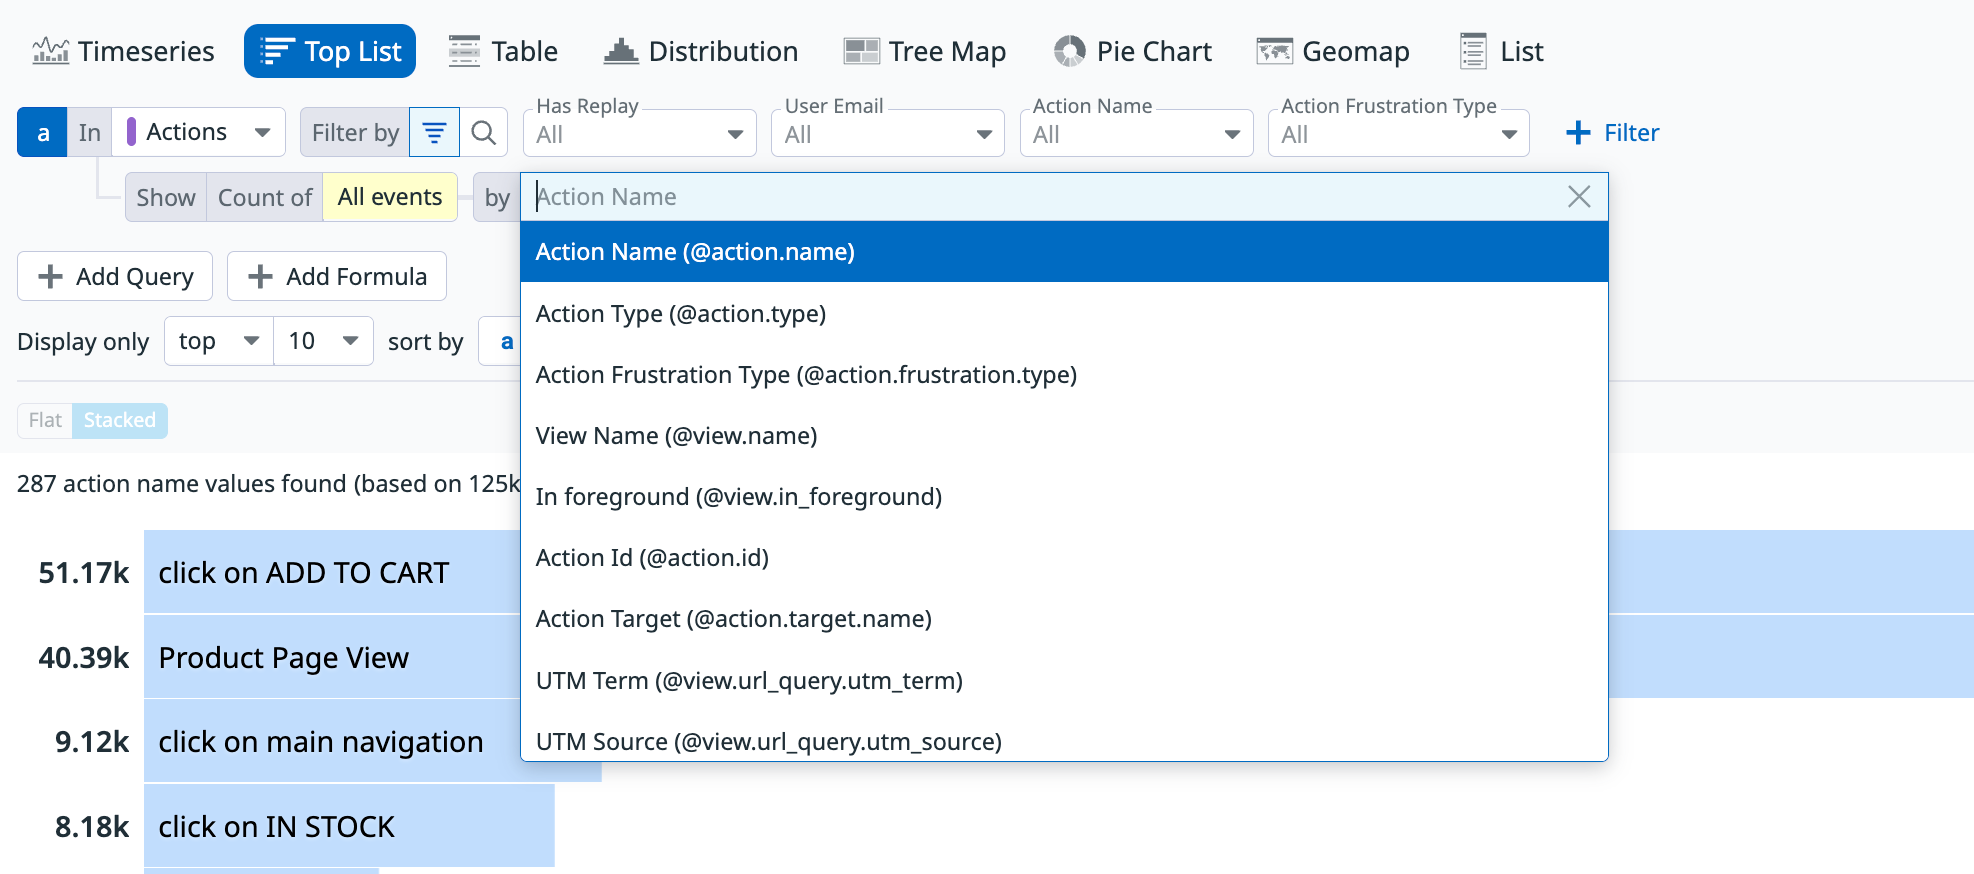Click the Add Formula button
The image size is (1974, 874).
337,277
